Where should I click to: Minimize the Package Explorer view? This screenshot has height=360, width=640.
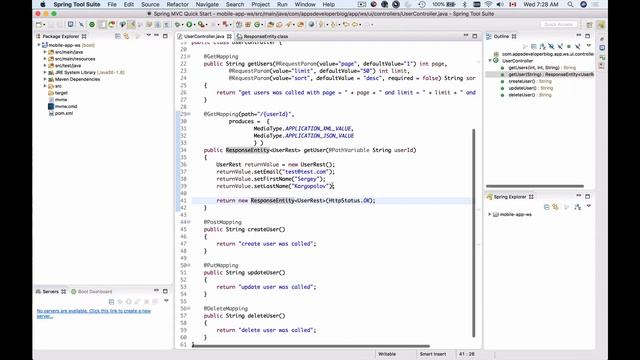pyautogui.click(x=156, y=36)
